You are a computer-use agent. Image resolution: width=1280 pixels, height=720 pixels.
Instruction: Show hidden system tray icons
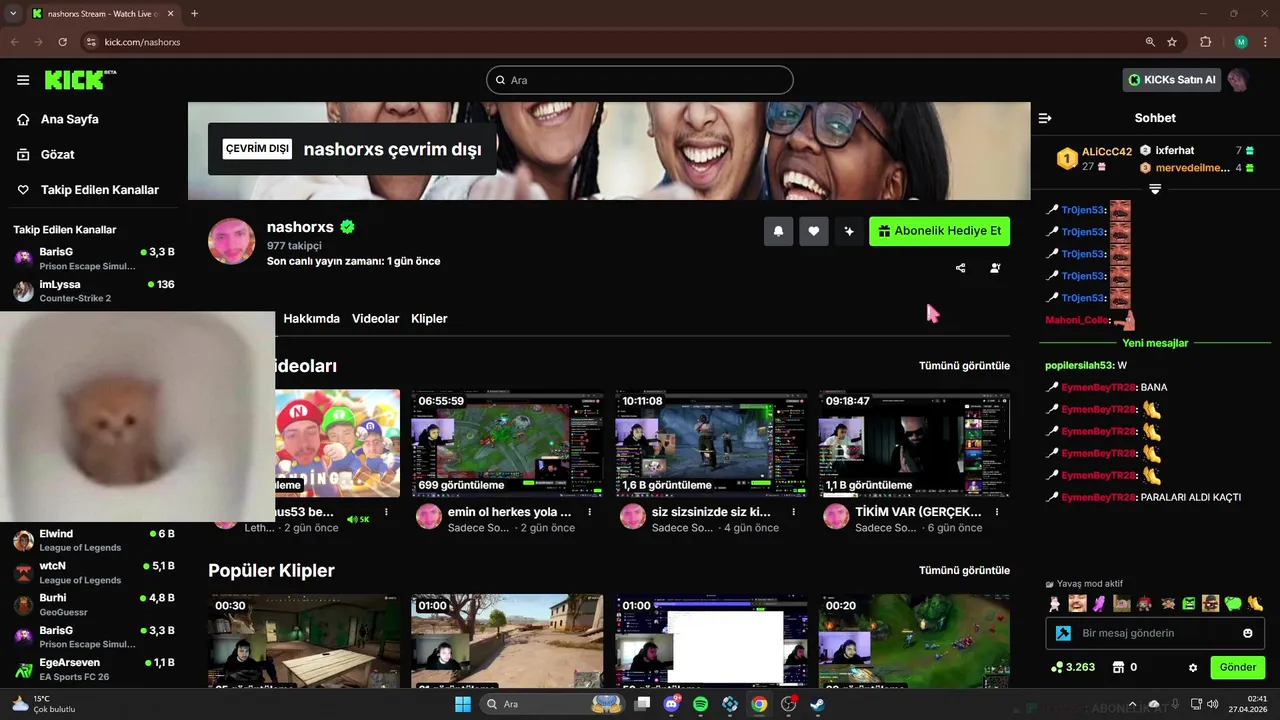click(1130, 704)
